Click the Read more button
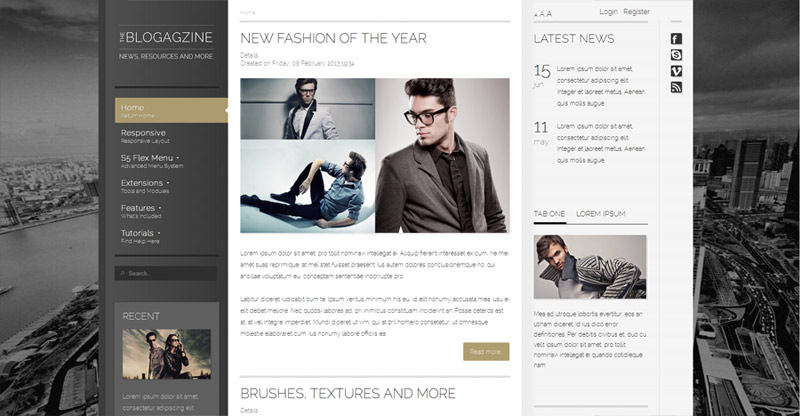Viewport: 800px width, 416px height. click(x=486, y=352)
